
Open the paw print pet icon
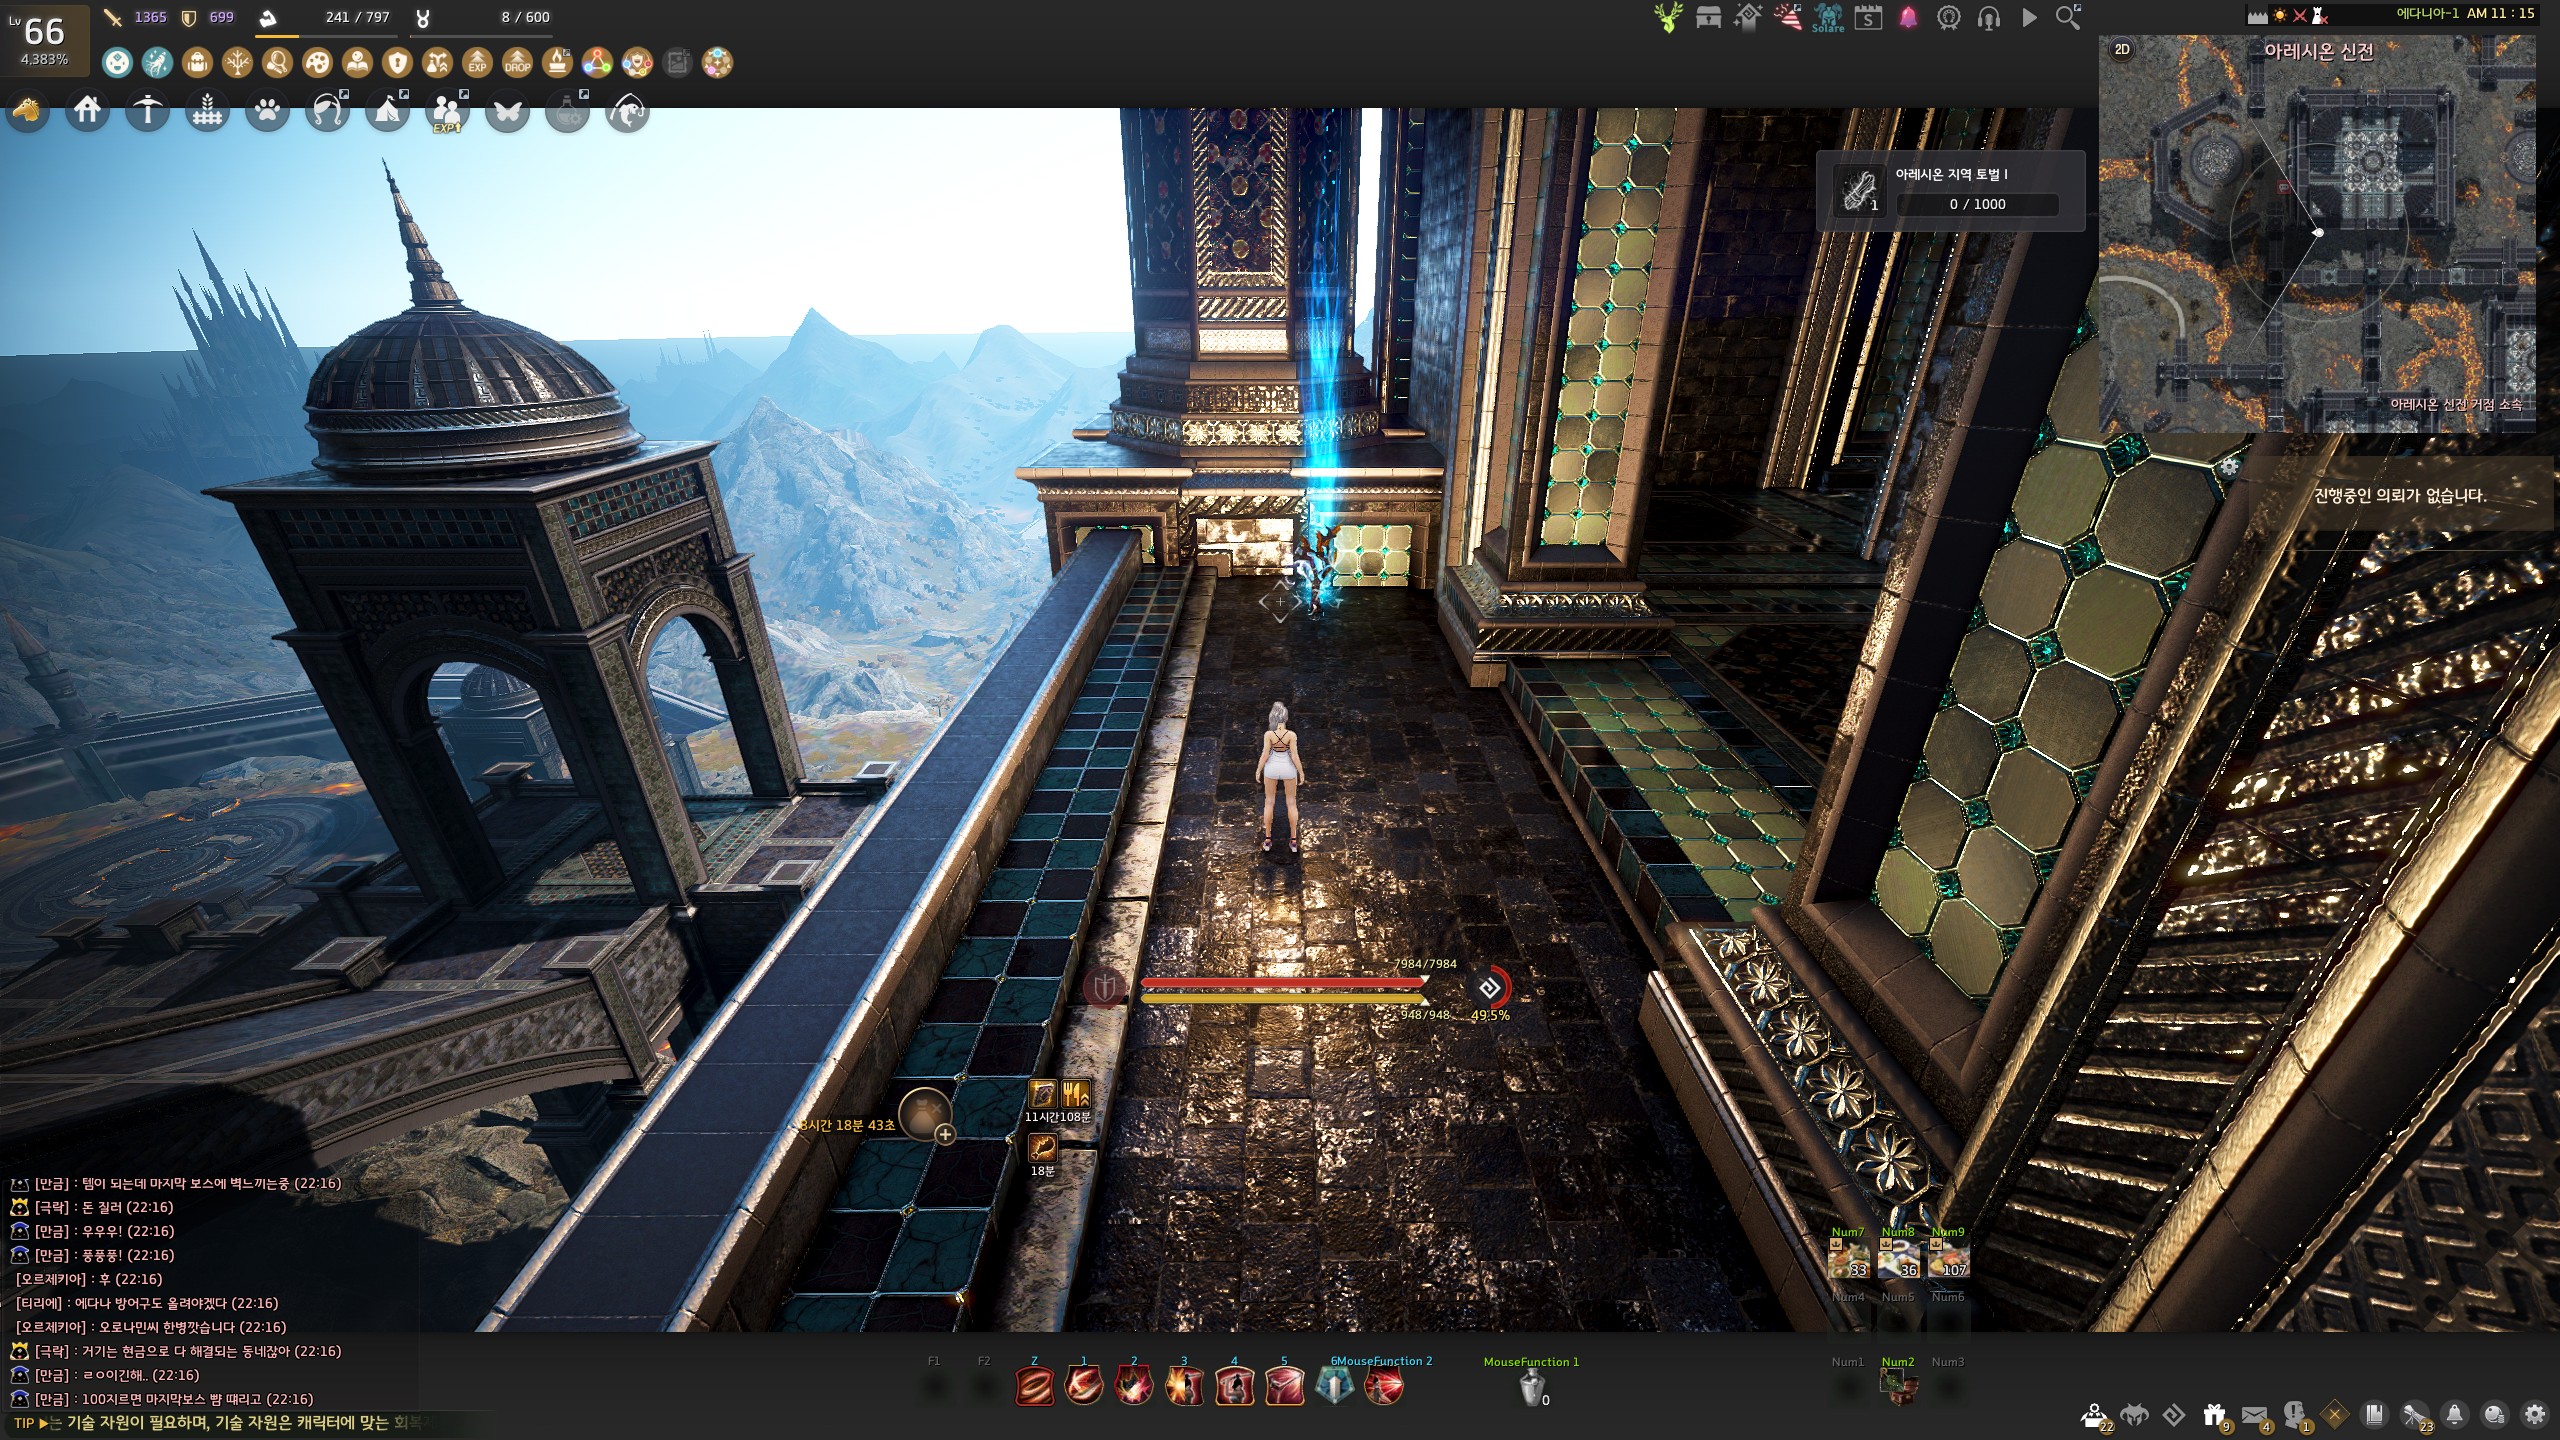point(268,111)
